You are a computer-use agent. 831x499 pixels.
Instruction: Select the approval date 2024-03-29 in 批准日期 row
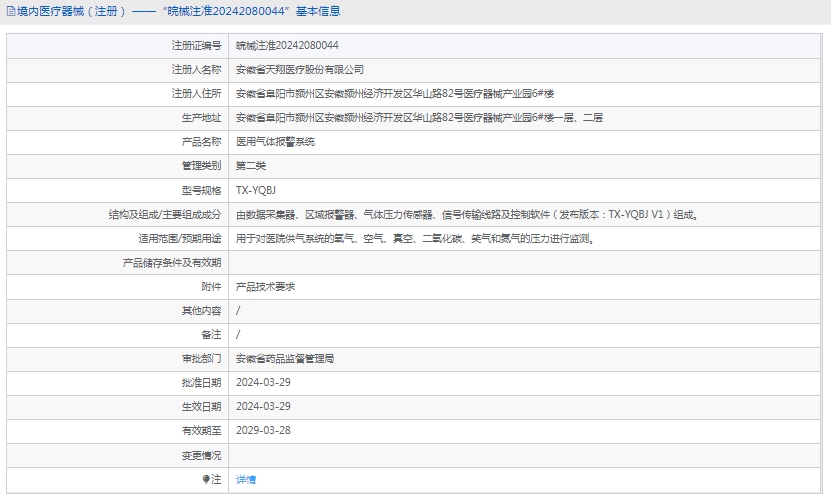263,382
